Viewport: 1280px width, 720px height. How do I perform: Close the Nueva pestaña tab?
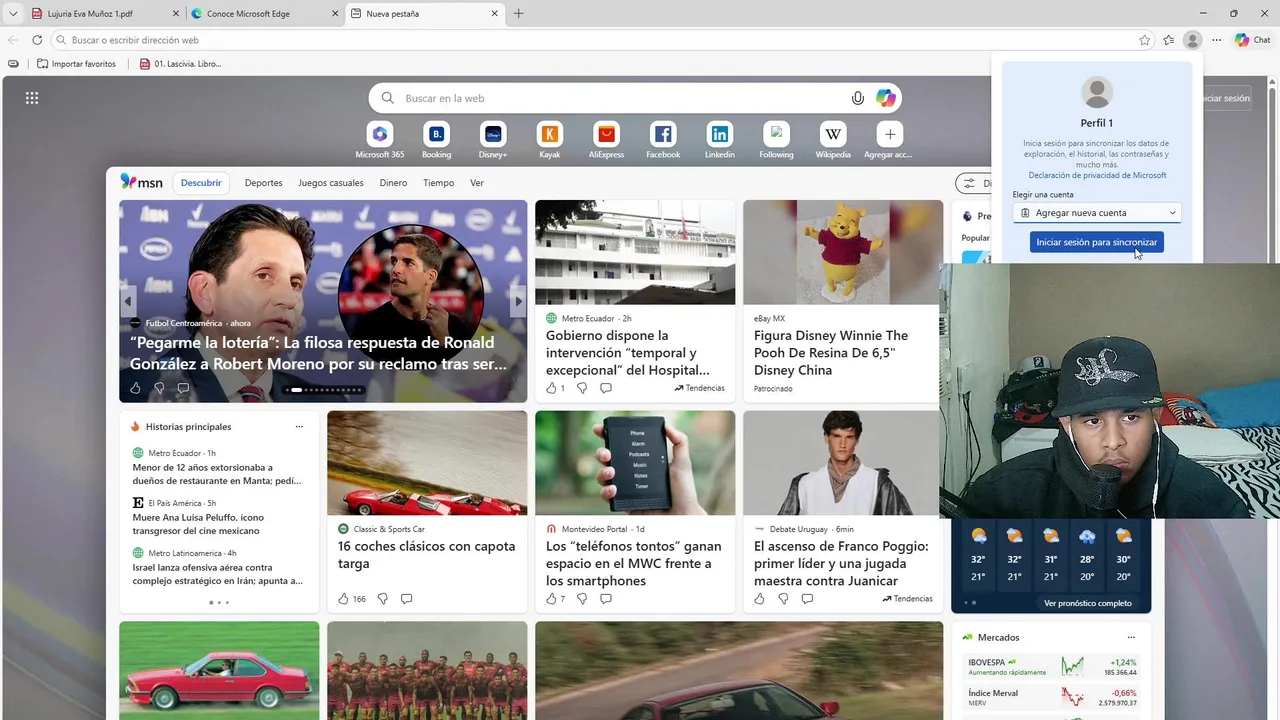[494, 14]
